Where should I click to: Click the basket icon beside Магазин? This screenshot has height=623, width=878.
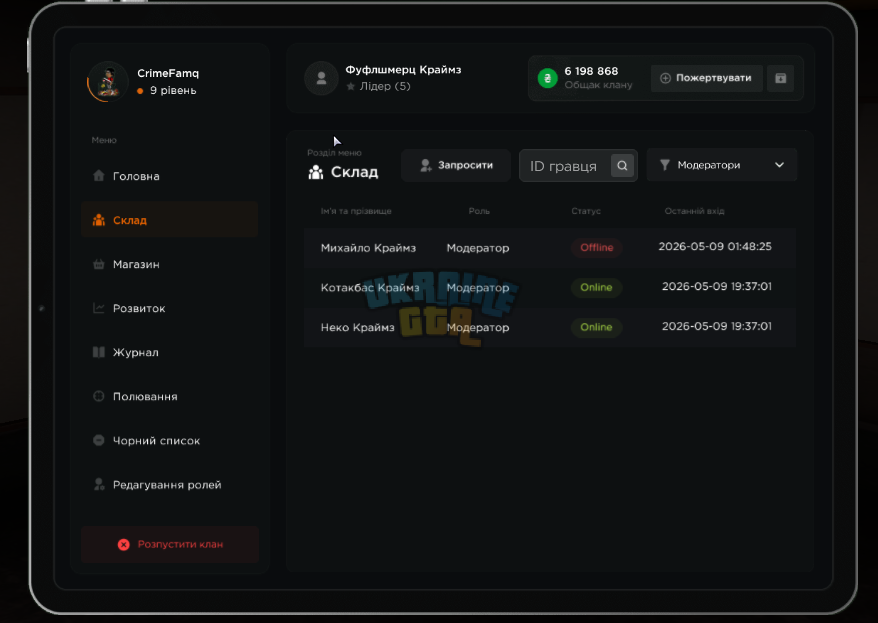[99, 264]
